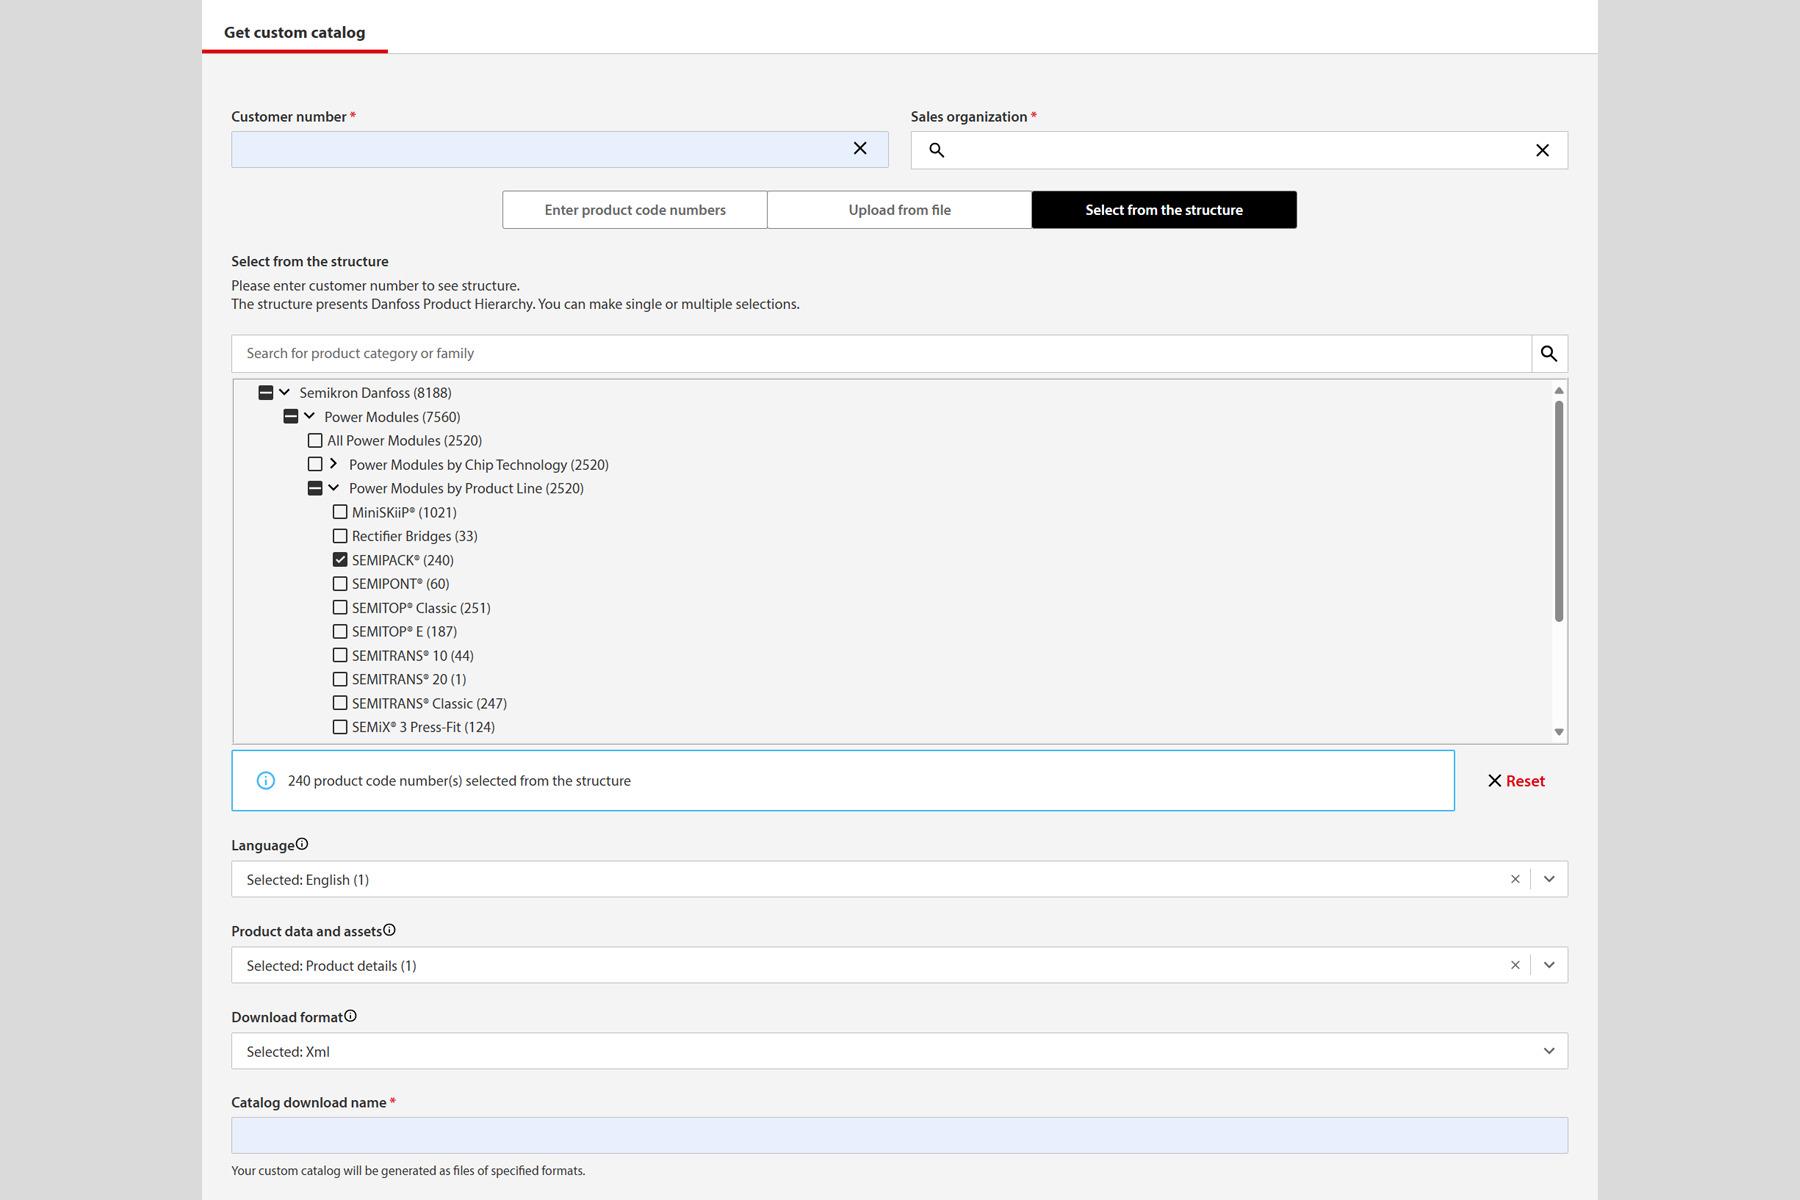Screen dimensions: 1800x1200
Task: Open the Language info tooltip icon
Action: (x=302, y=844)
